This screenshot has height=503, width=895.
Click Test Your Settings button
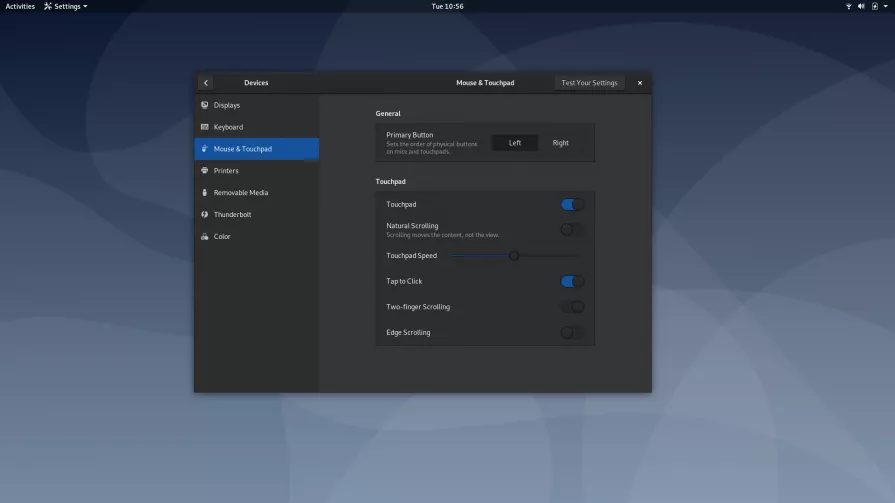click(x=589, y=83)
